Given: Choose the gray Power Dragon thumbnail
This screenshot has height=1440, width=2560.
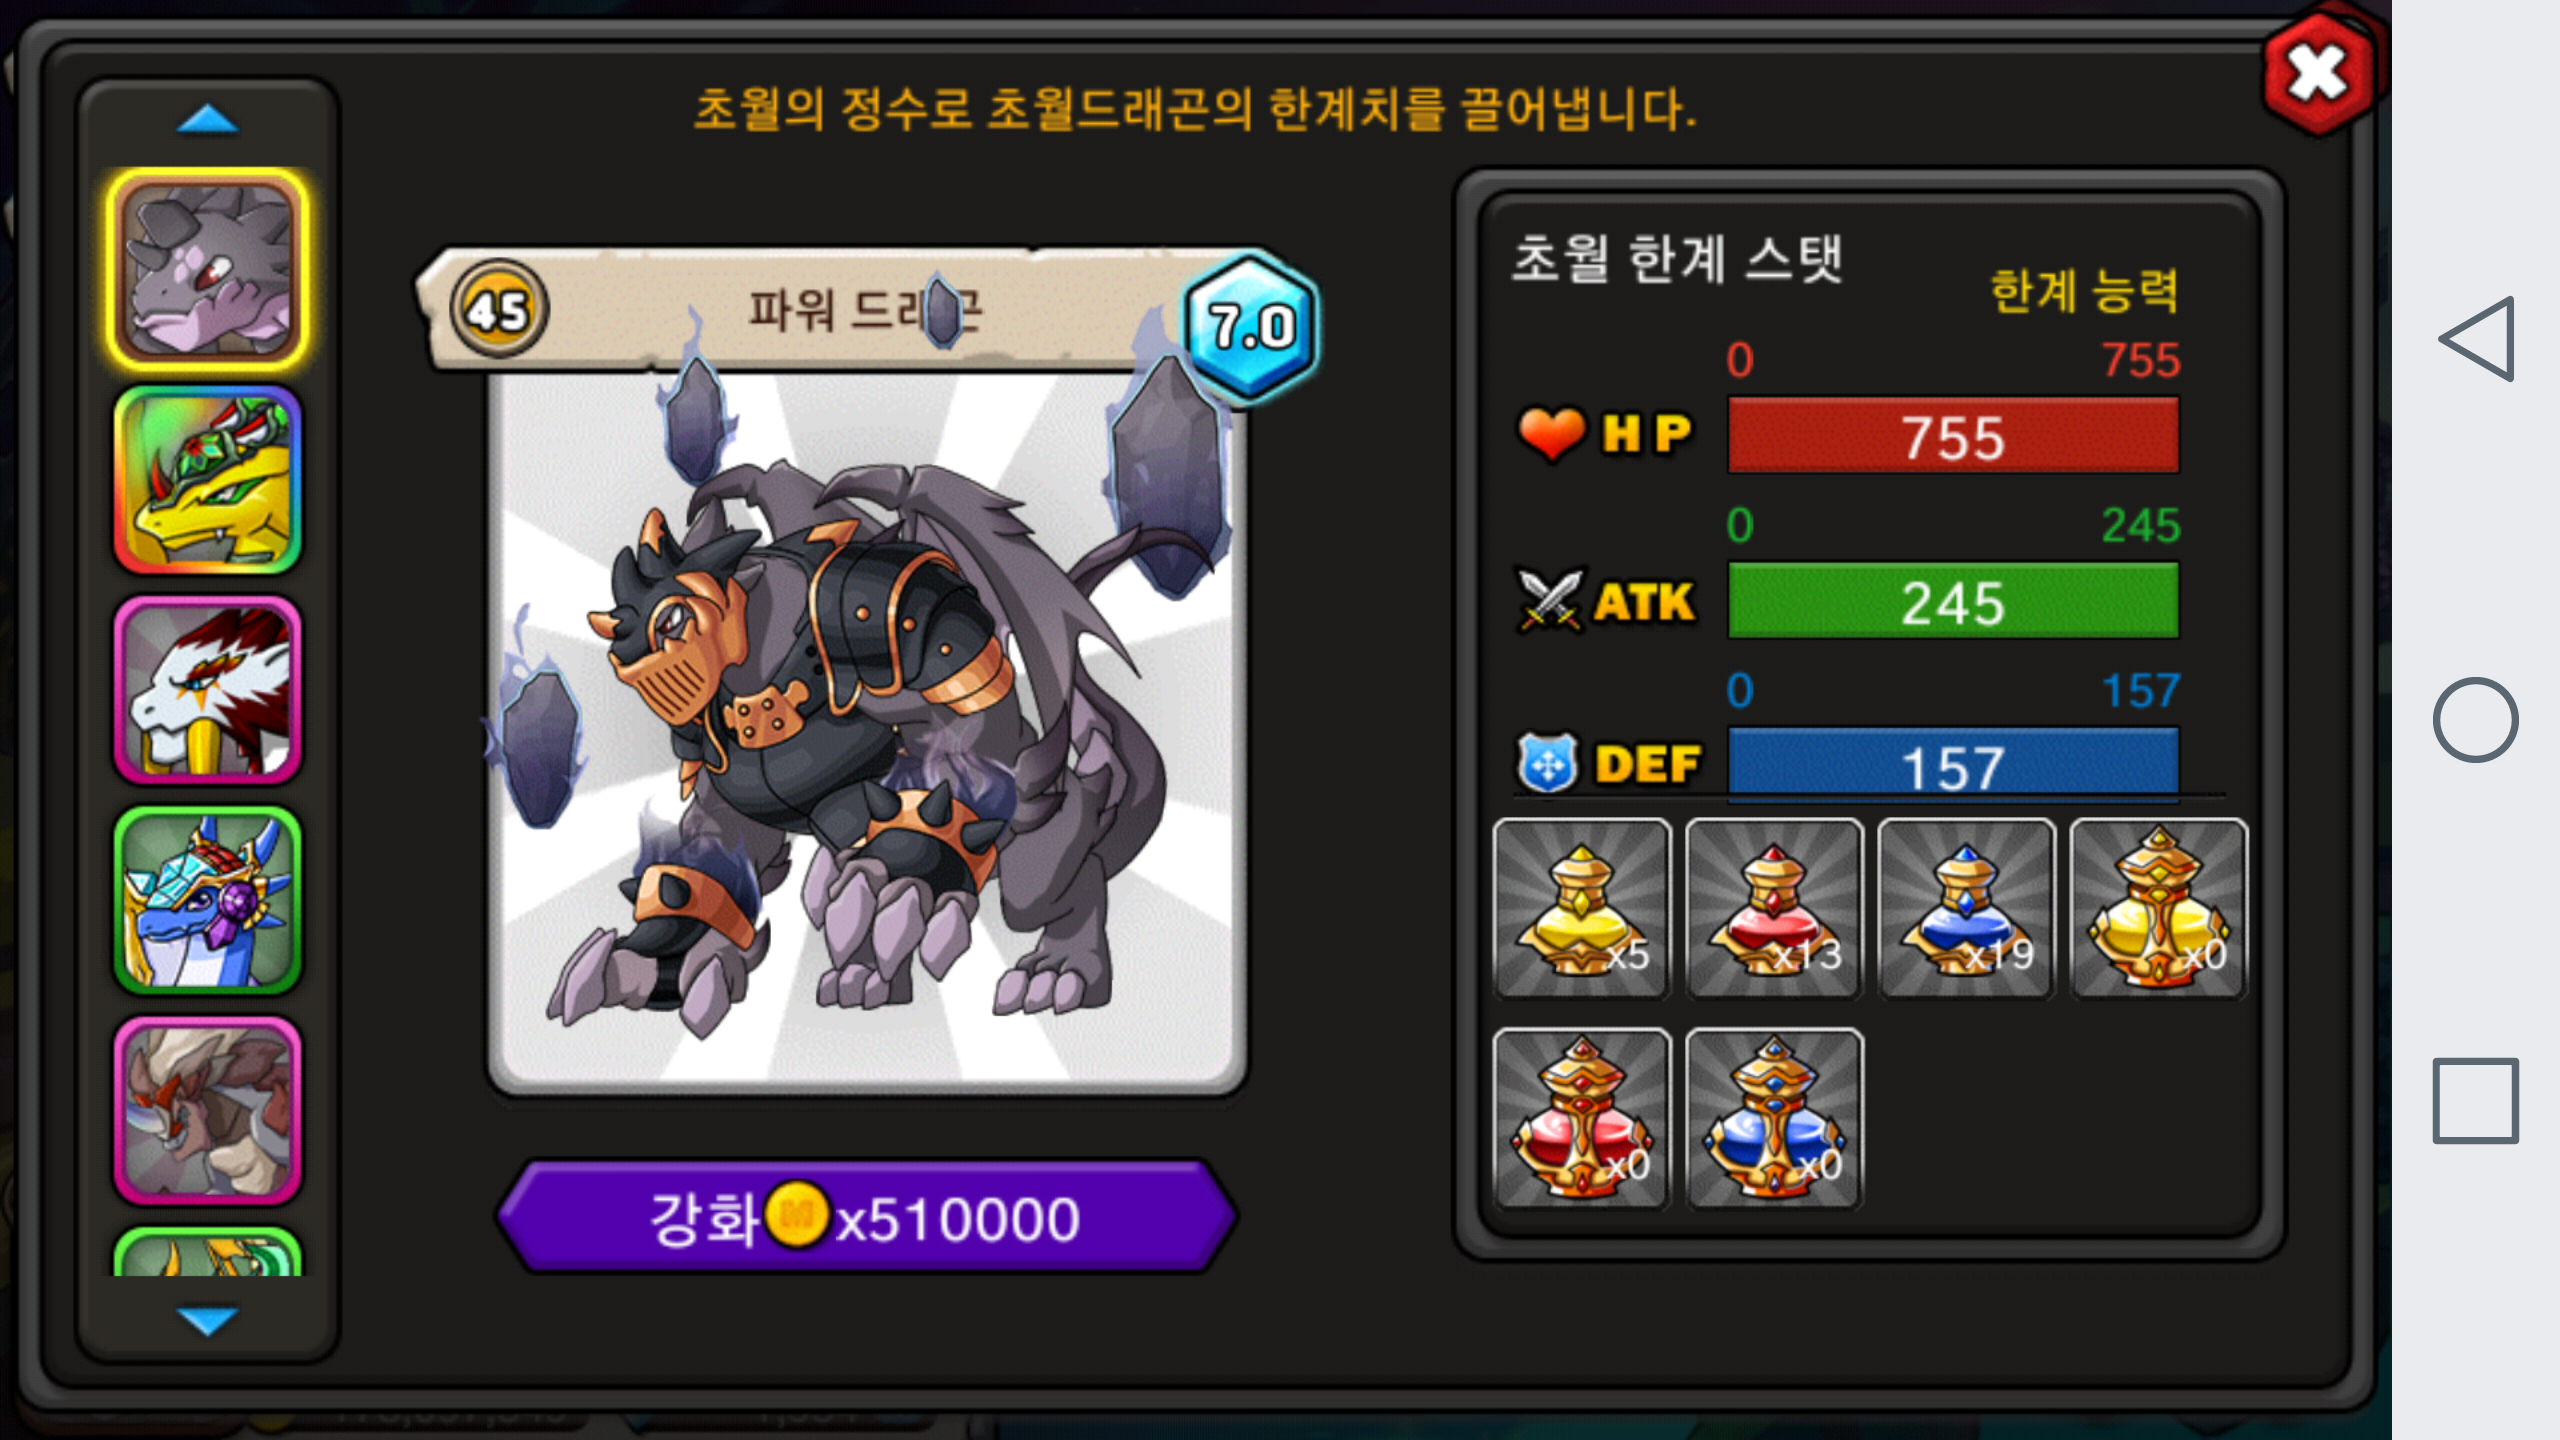Looking at the screenshot, I should click(207, 270).
